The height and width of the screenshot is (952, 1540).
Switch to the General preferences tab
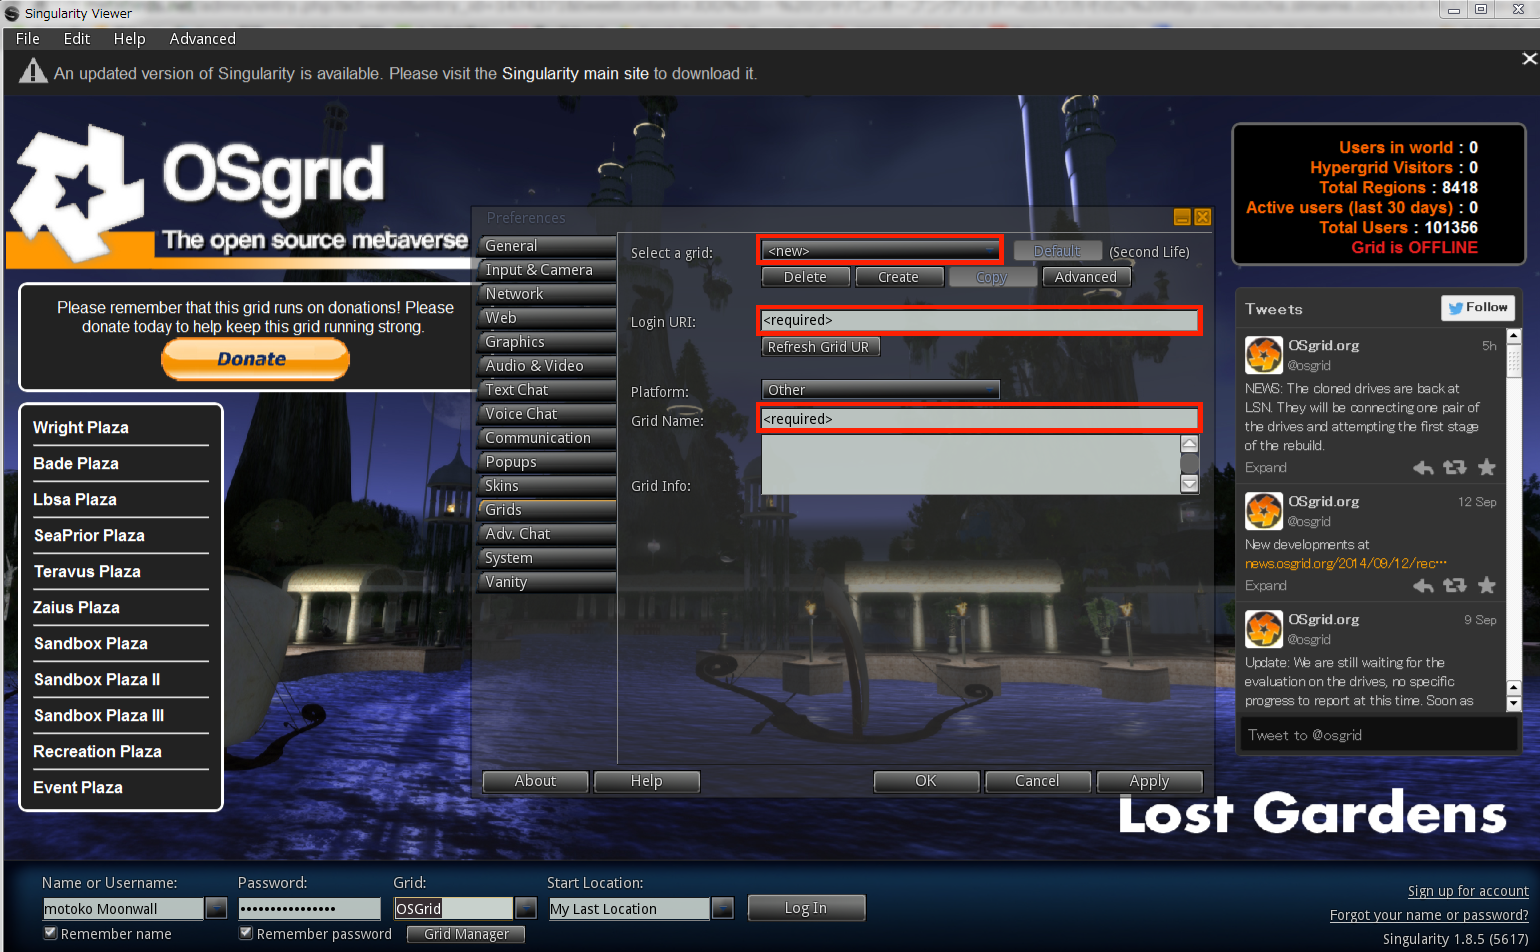[547, 246]
